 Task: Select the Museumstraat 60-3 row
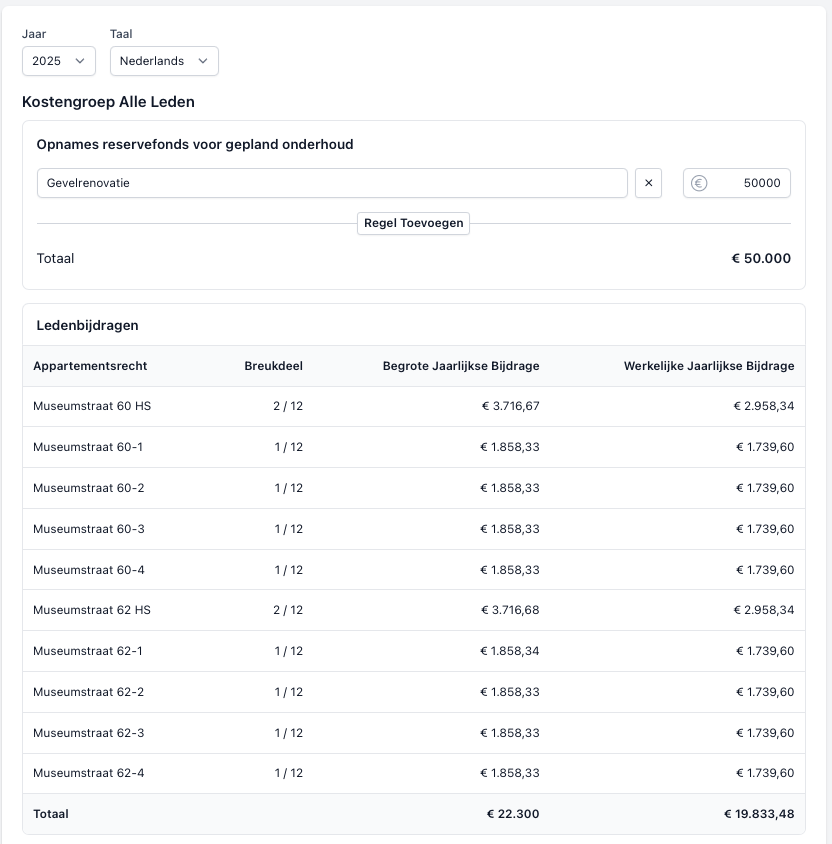88,529
